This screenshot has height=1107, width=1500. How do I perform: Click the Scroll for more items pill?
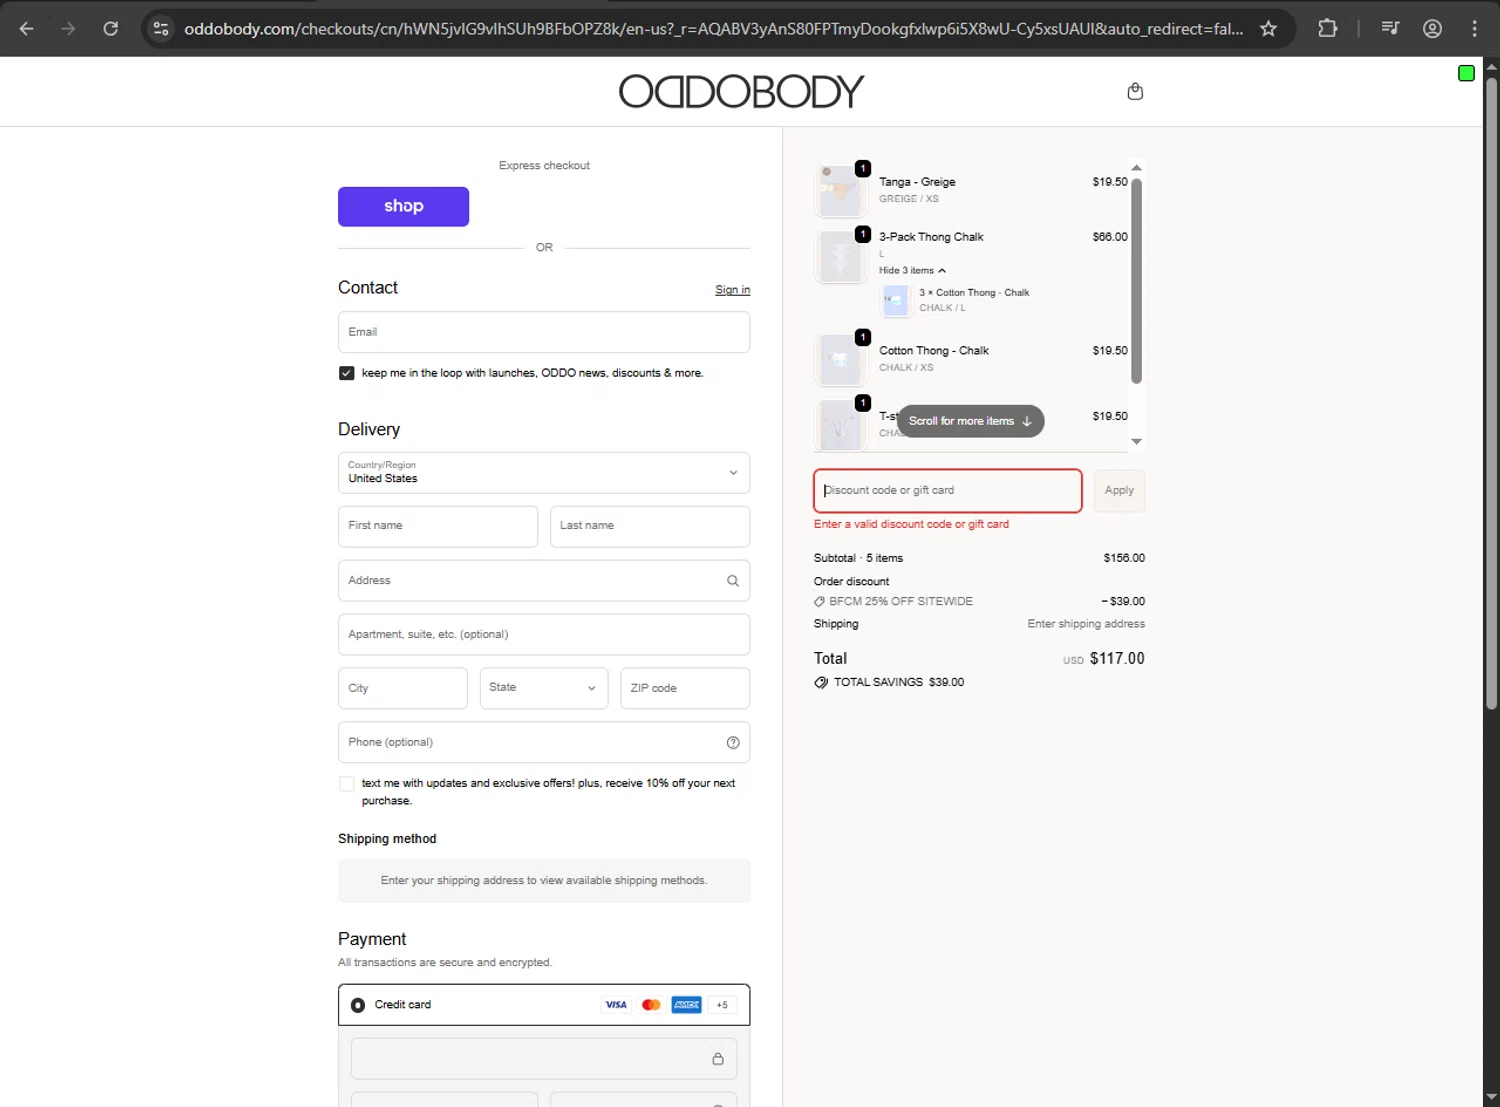coord(970,421)
